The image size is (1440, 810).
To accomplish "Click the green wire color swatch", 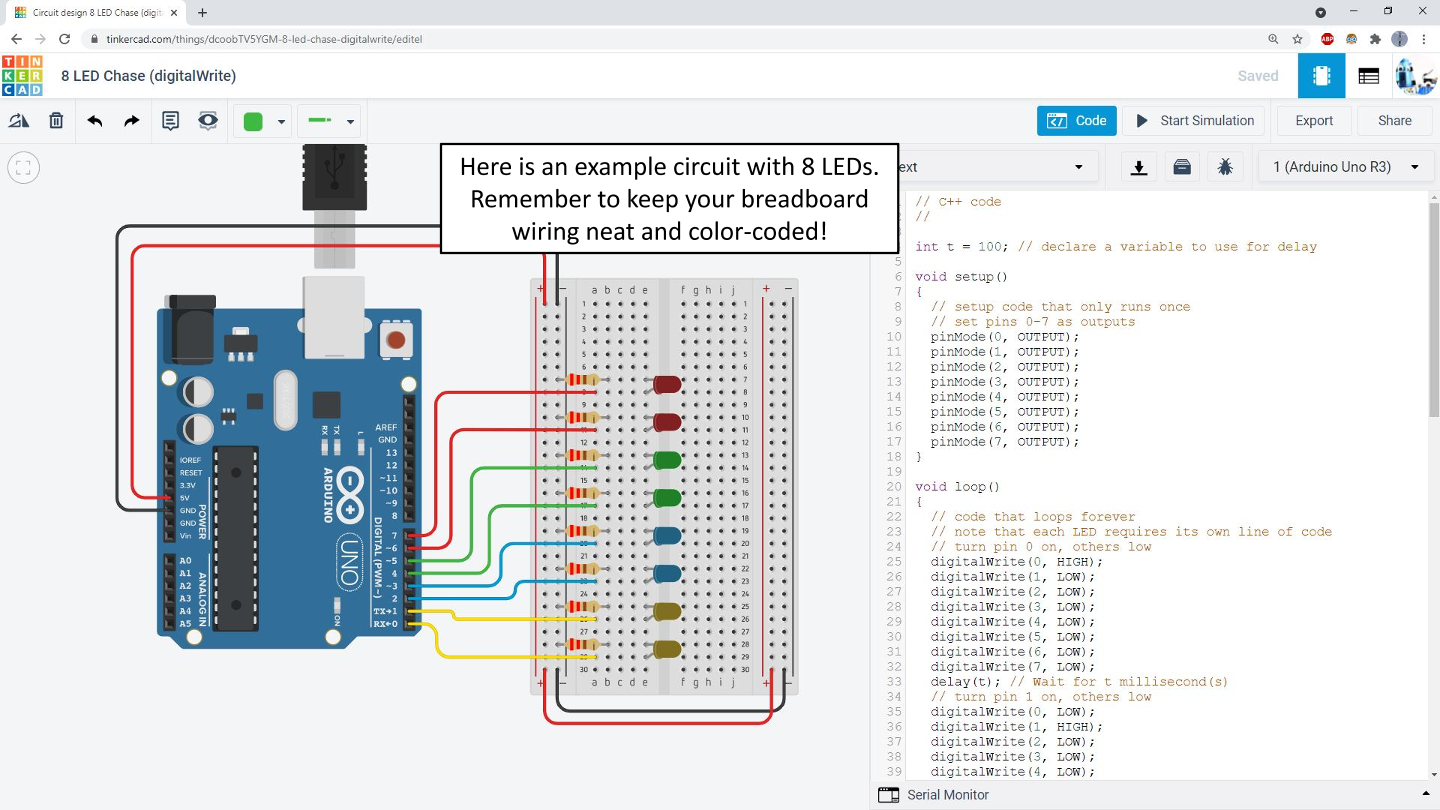I will click(253, 122).
